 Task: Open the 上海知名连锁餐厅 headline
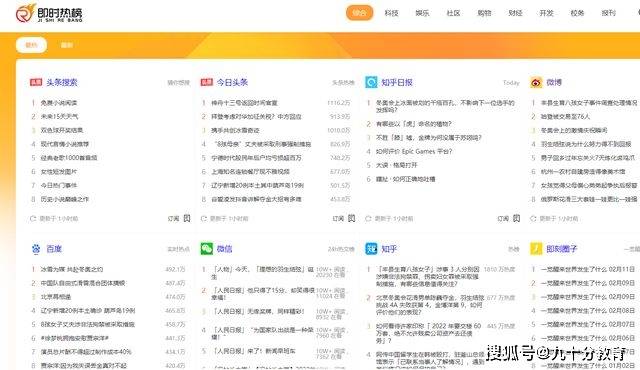click(x=250, y=172)
